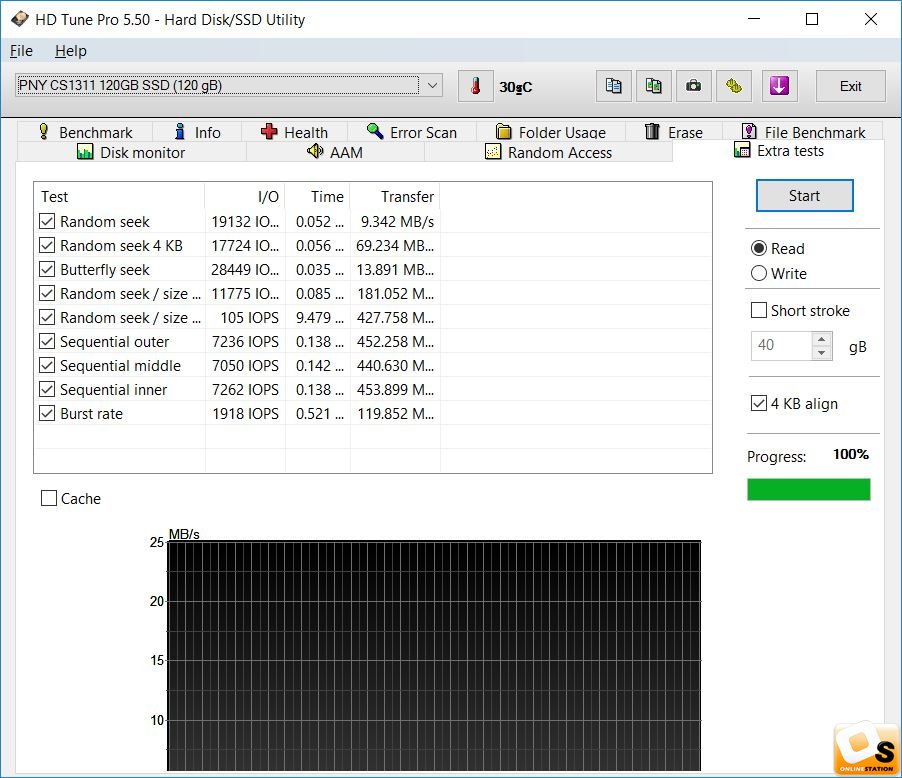Toggle Random seek / size test with 11775 IOPS
902x778 pixels.
pos(47,293)
